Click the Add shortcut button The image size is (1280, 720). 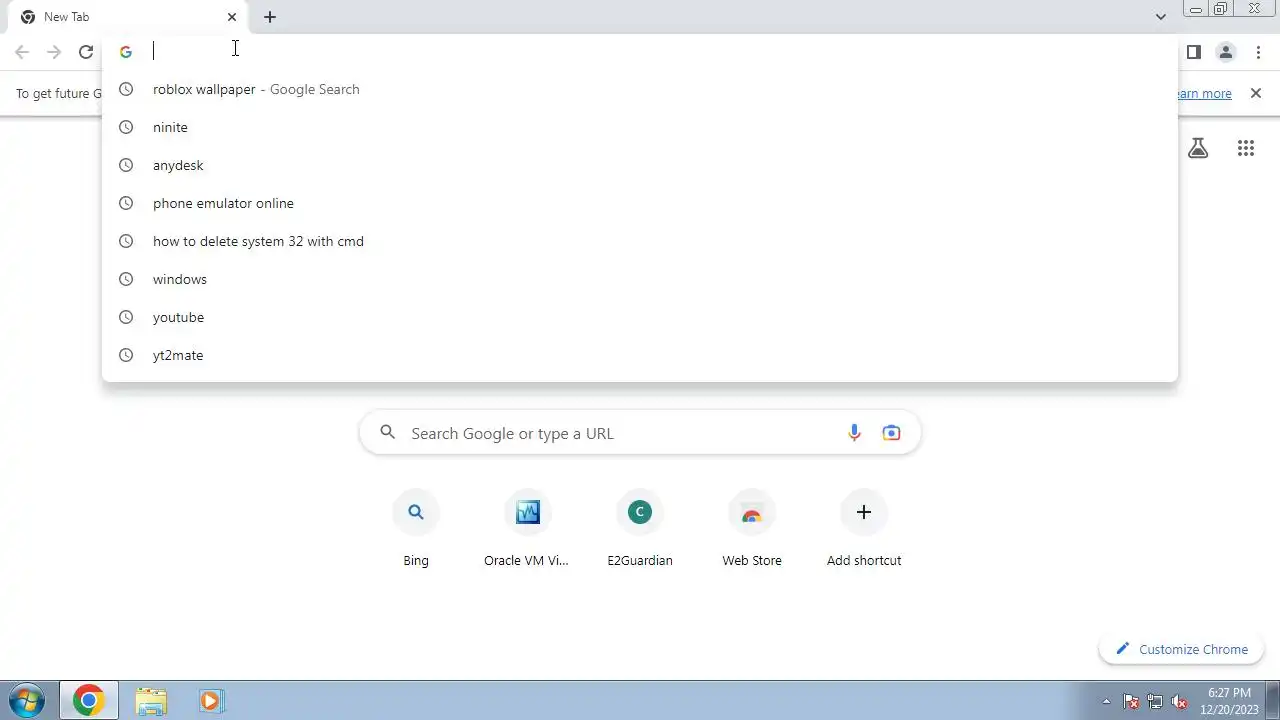click(x=864, y=530)
